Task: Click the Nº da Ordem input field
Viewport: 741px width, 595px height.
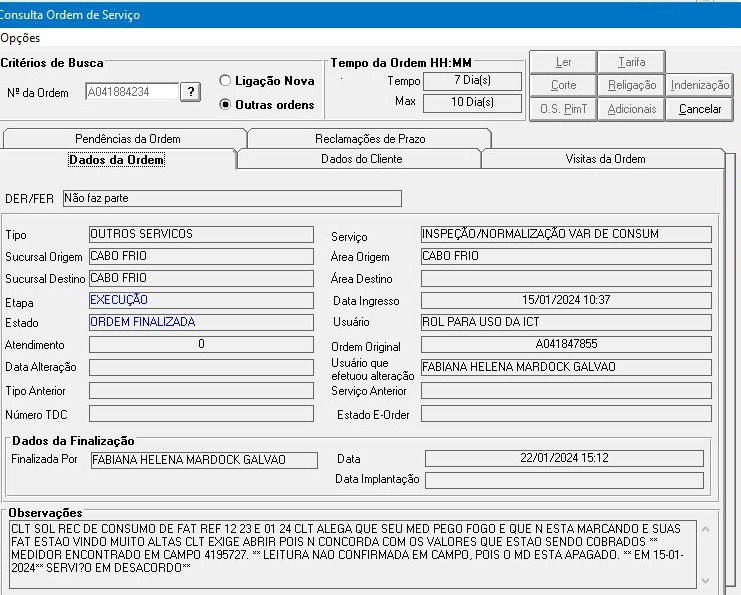Action: 132,92
